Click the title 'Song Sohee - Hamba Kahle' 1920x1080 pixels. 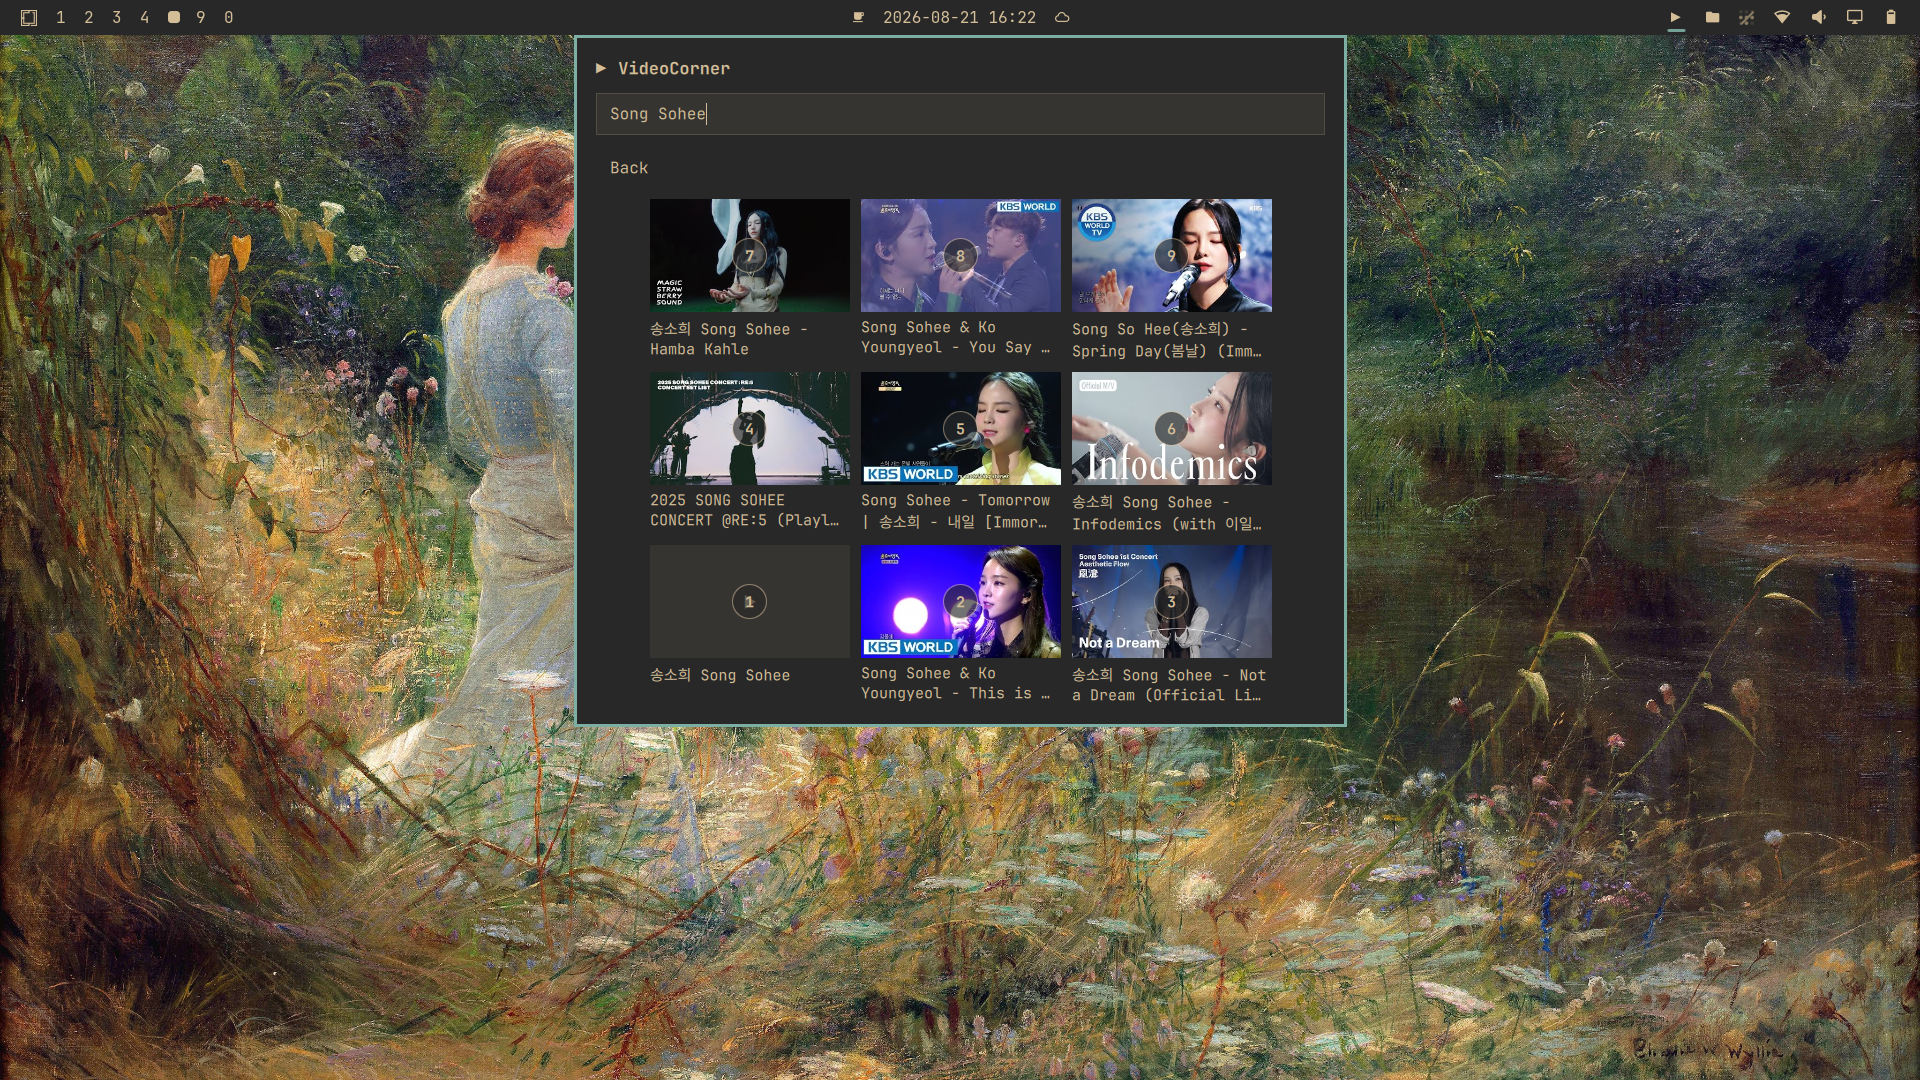pyautogui.click(x=729, y=339)
